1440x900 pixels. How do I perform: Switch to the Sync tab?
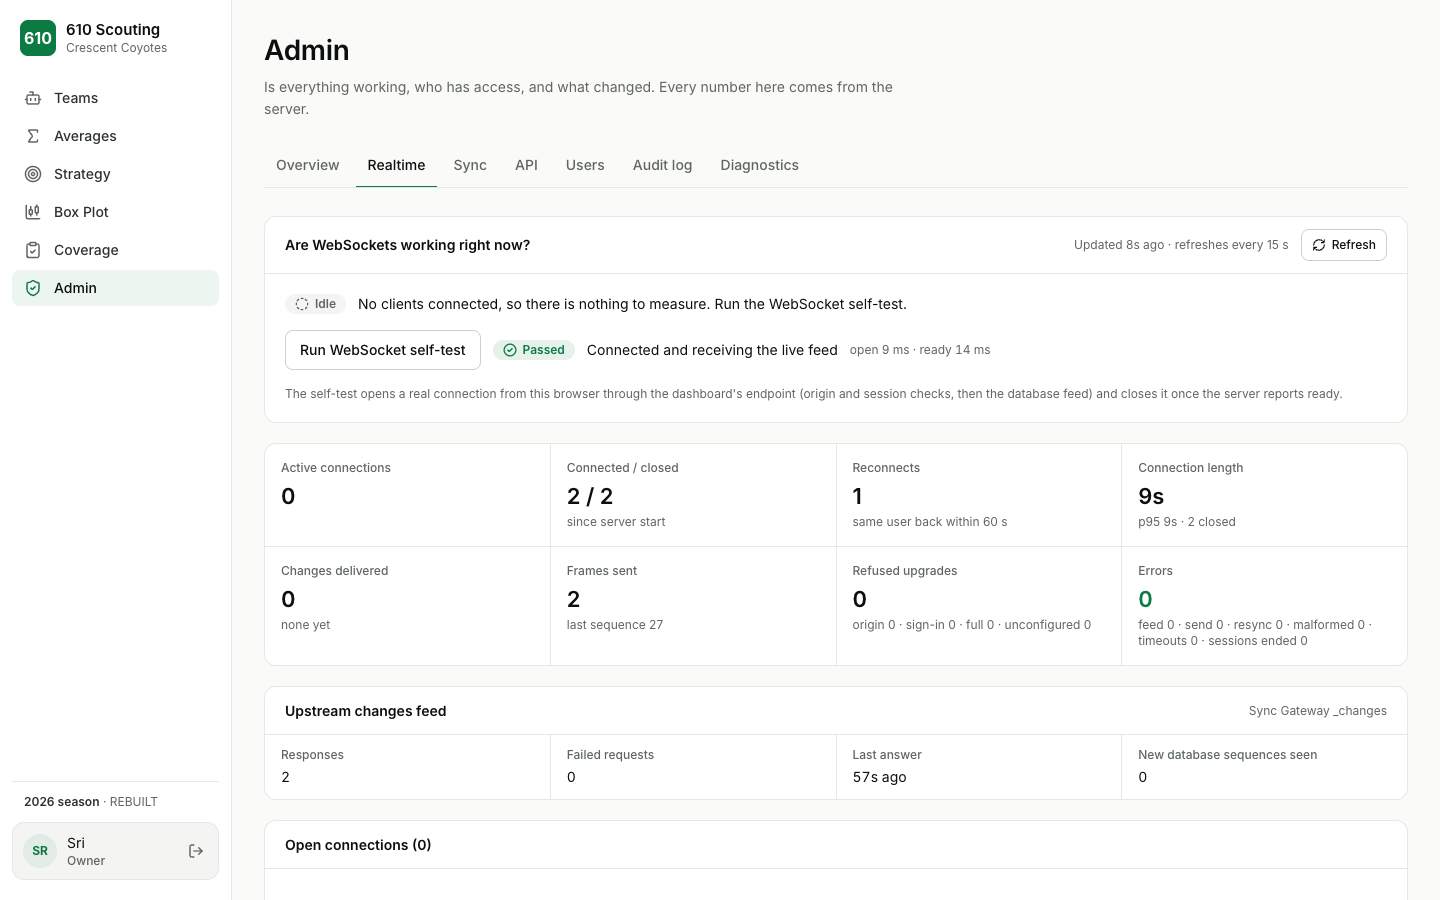(470, 165)
